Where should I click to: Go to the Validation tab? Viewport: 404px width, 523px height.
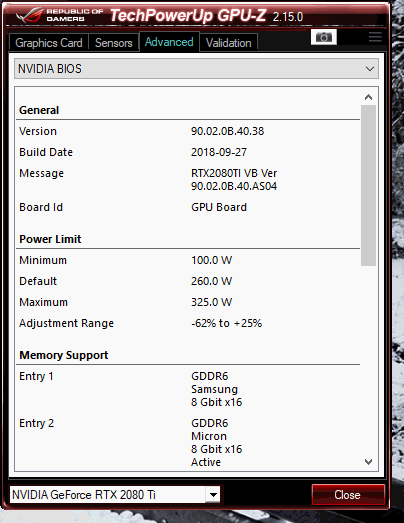[x=229, y=43]
